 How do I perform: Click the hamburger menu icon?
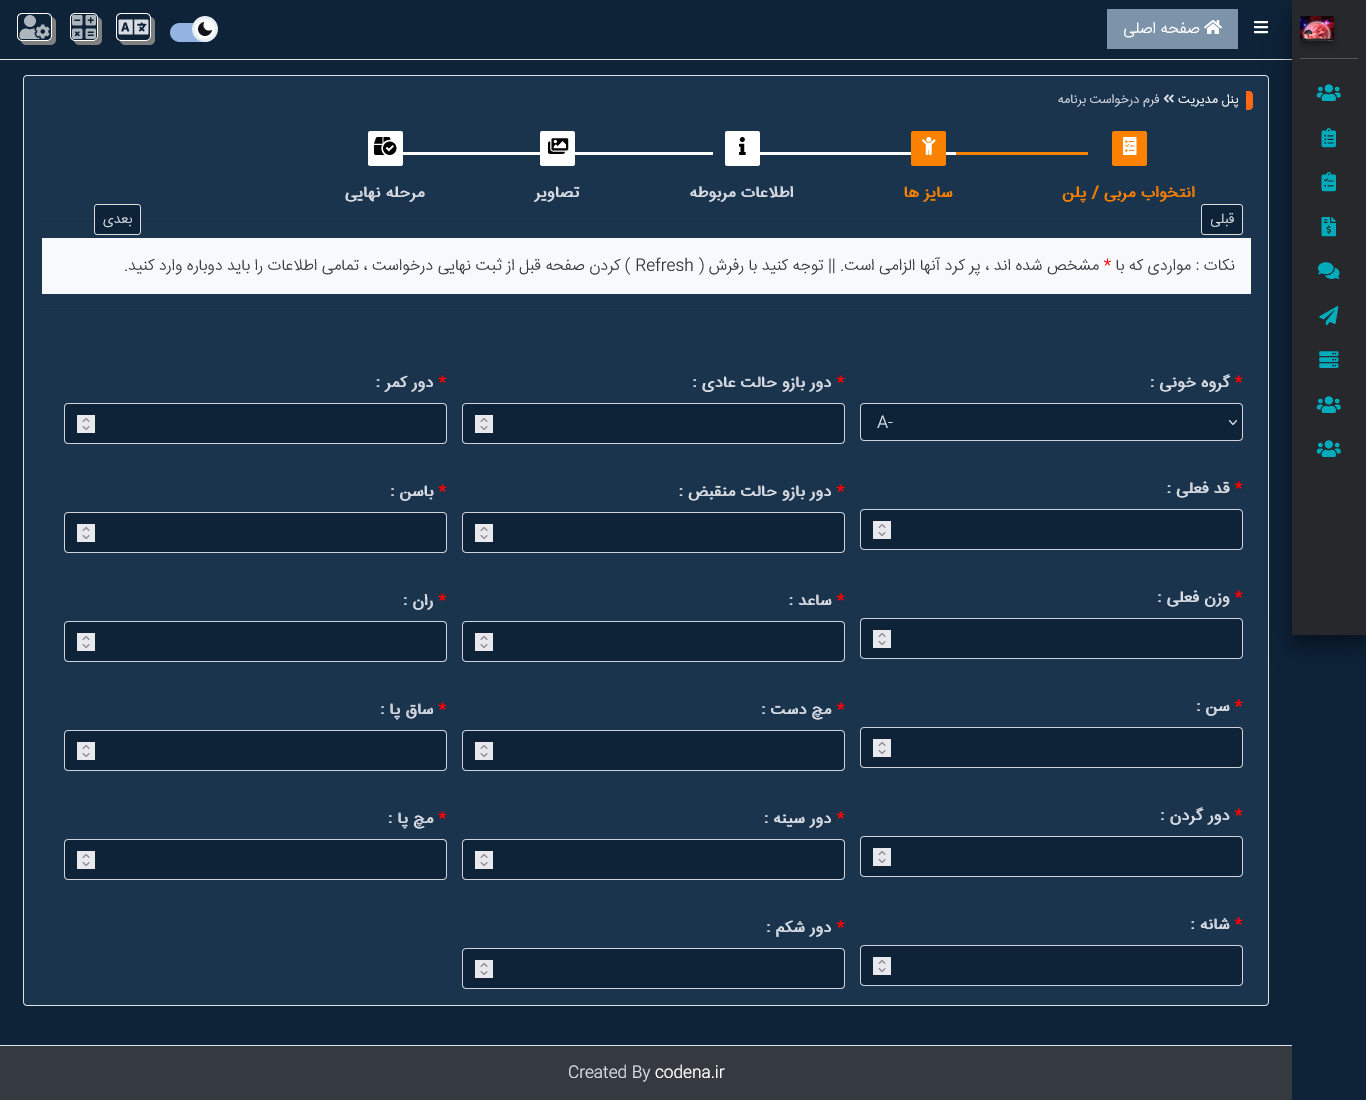(1261, 28)
